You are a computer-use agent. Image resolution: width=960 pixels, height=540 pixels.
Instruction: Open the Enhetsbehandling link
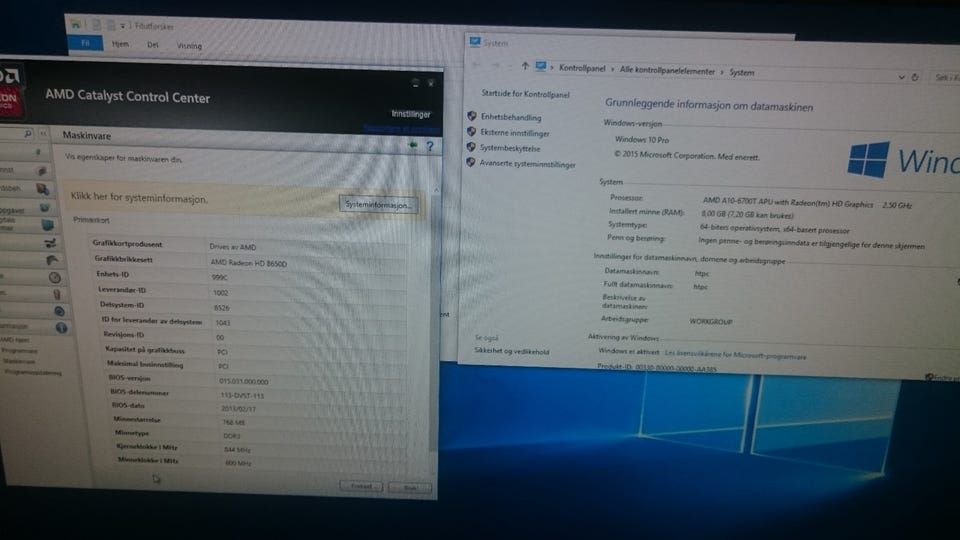pyautogui.click(x=511, y=117)
